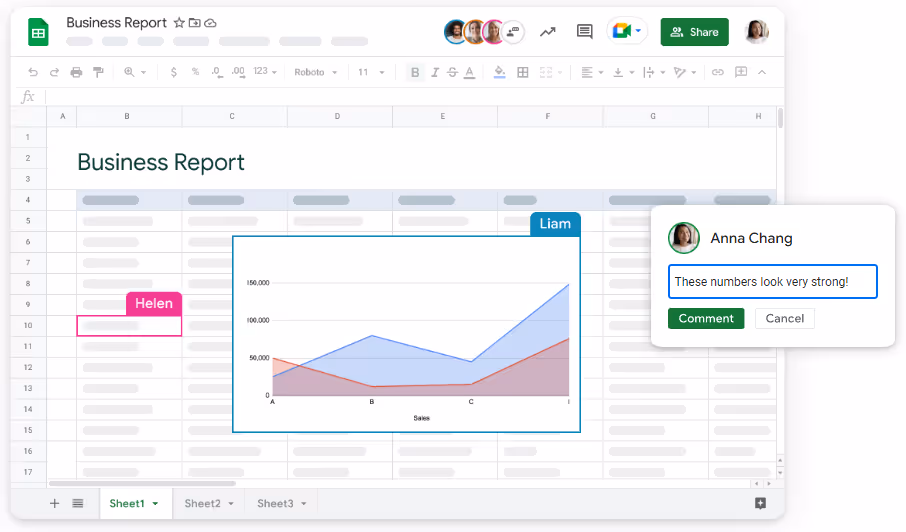Open Sheet2 tab options arrow
Image resolution: width=906 pixels, height=532 pixels.
pos(231,504)
